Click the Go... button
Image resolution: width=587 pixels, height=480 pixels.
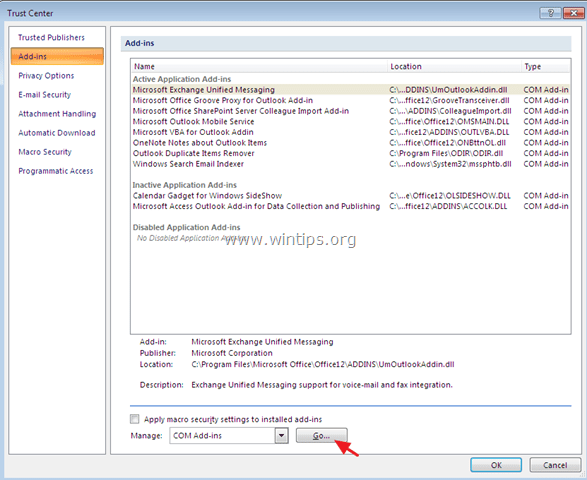pos(322,436)
